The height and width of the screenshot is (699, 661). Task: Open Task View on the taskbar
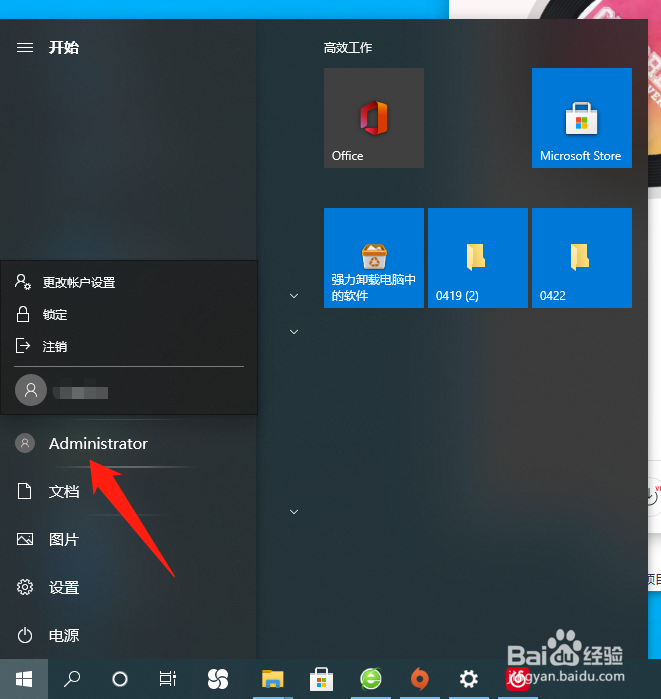[168, 679]
